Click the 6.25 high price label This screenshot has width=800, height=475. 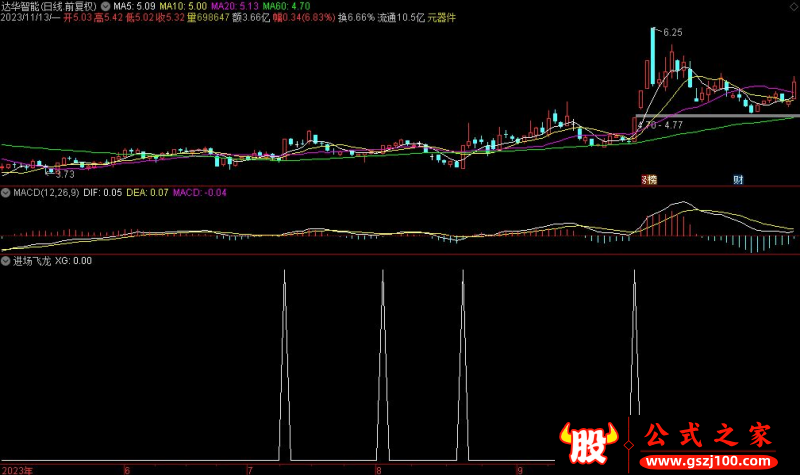pyautogui.click(x=672, y=33)
